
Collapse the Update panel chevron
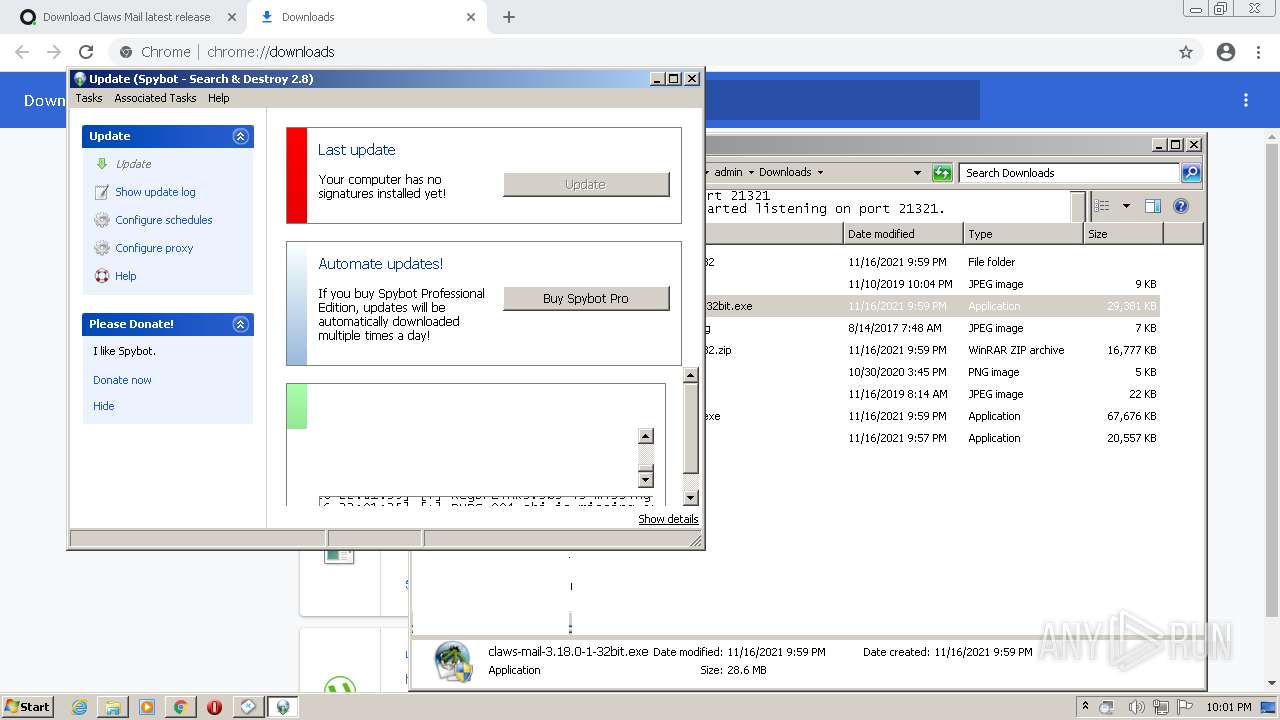pos(240,136)
